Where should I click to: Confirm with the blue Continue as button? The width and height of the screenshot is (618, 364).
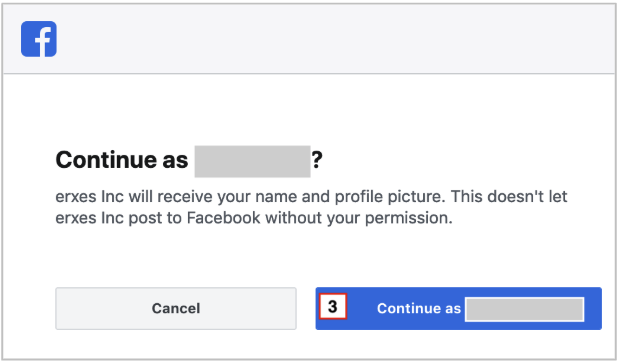(x=458, y=308)
